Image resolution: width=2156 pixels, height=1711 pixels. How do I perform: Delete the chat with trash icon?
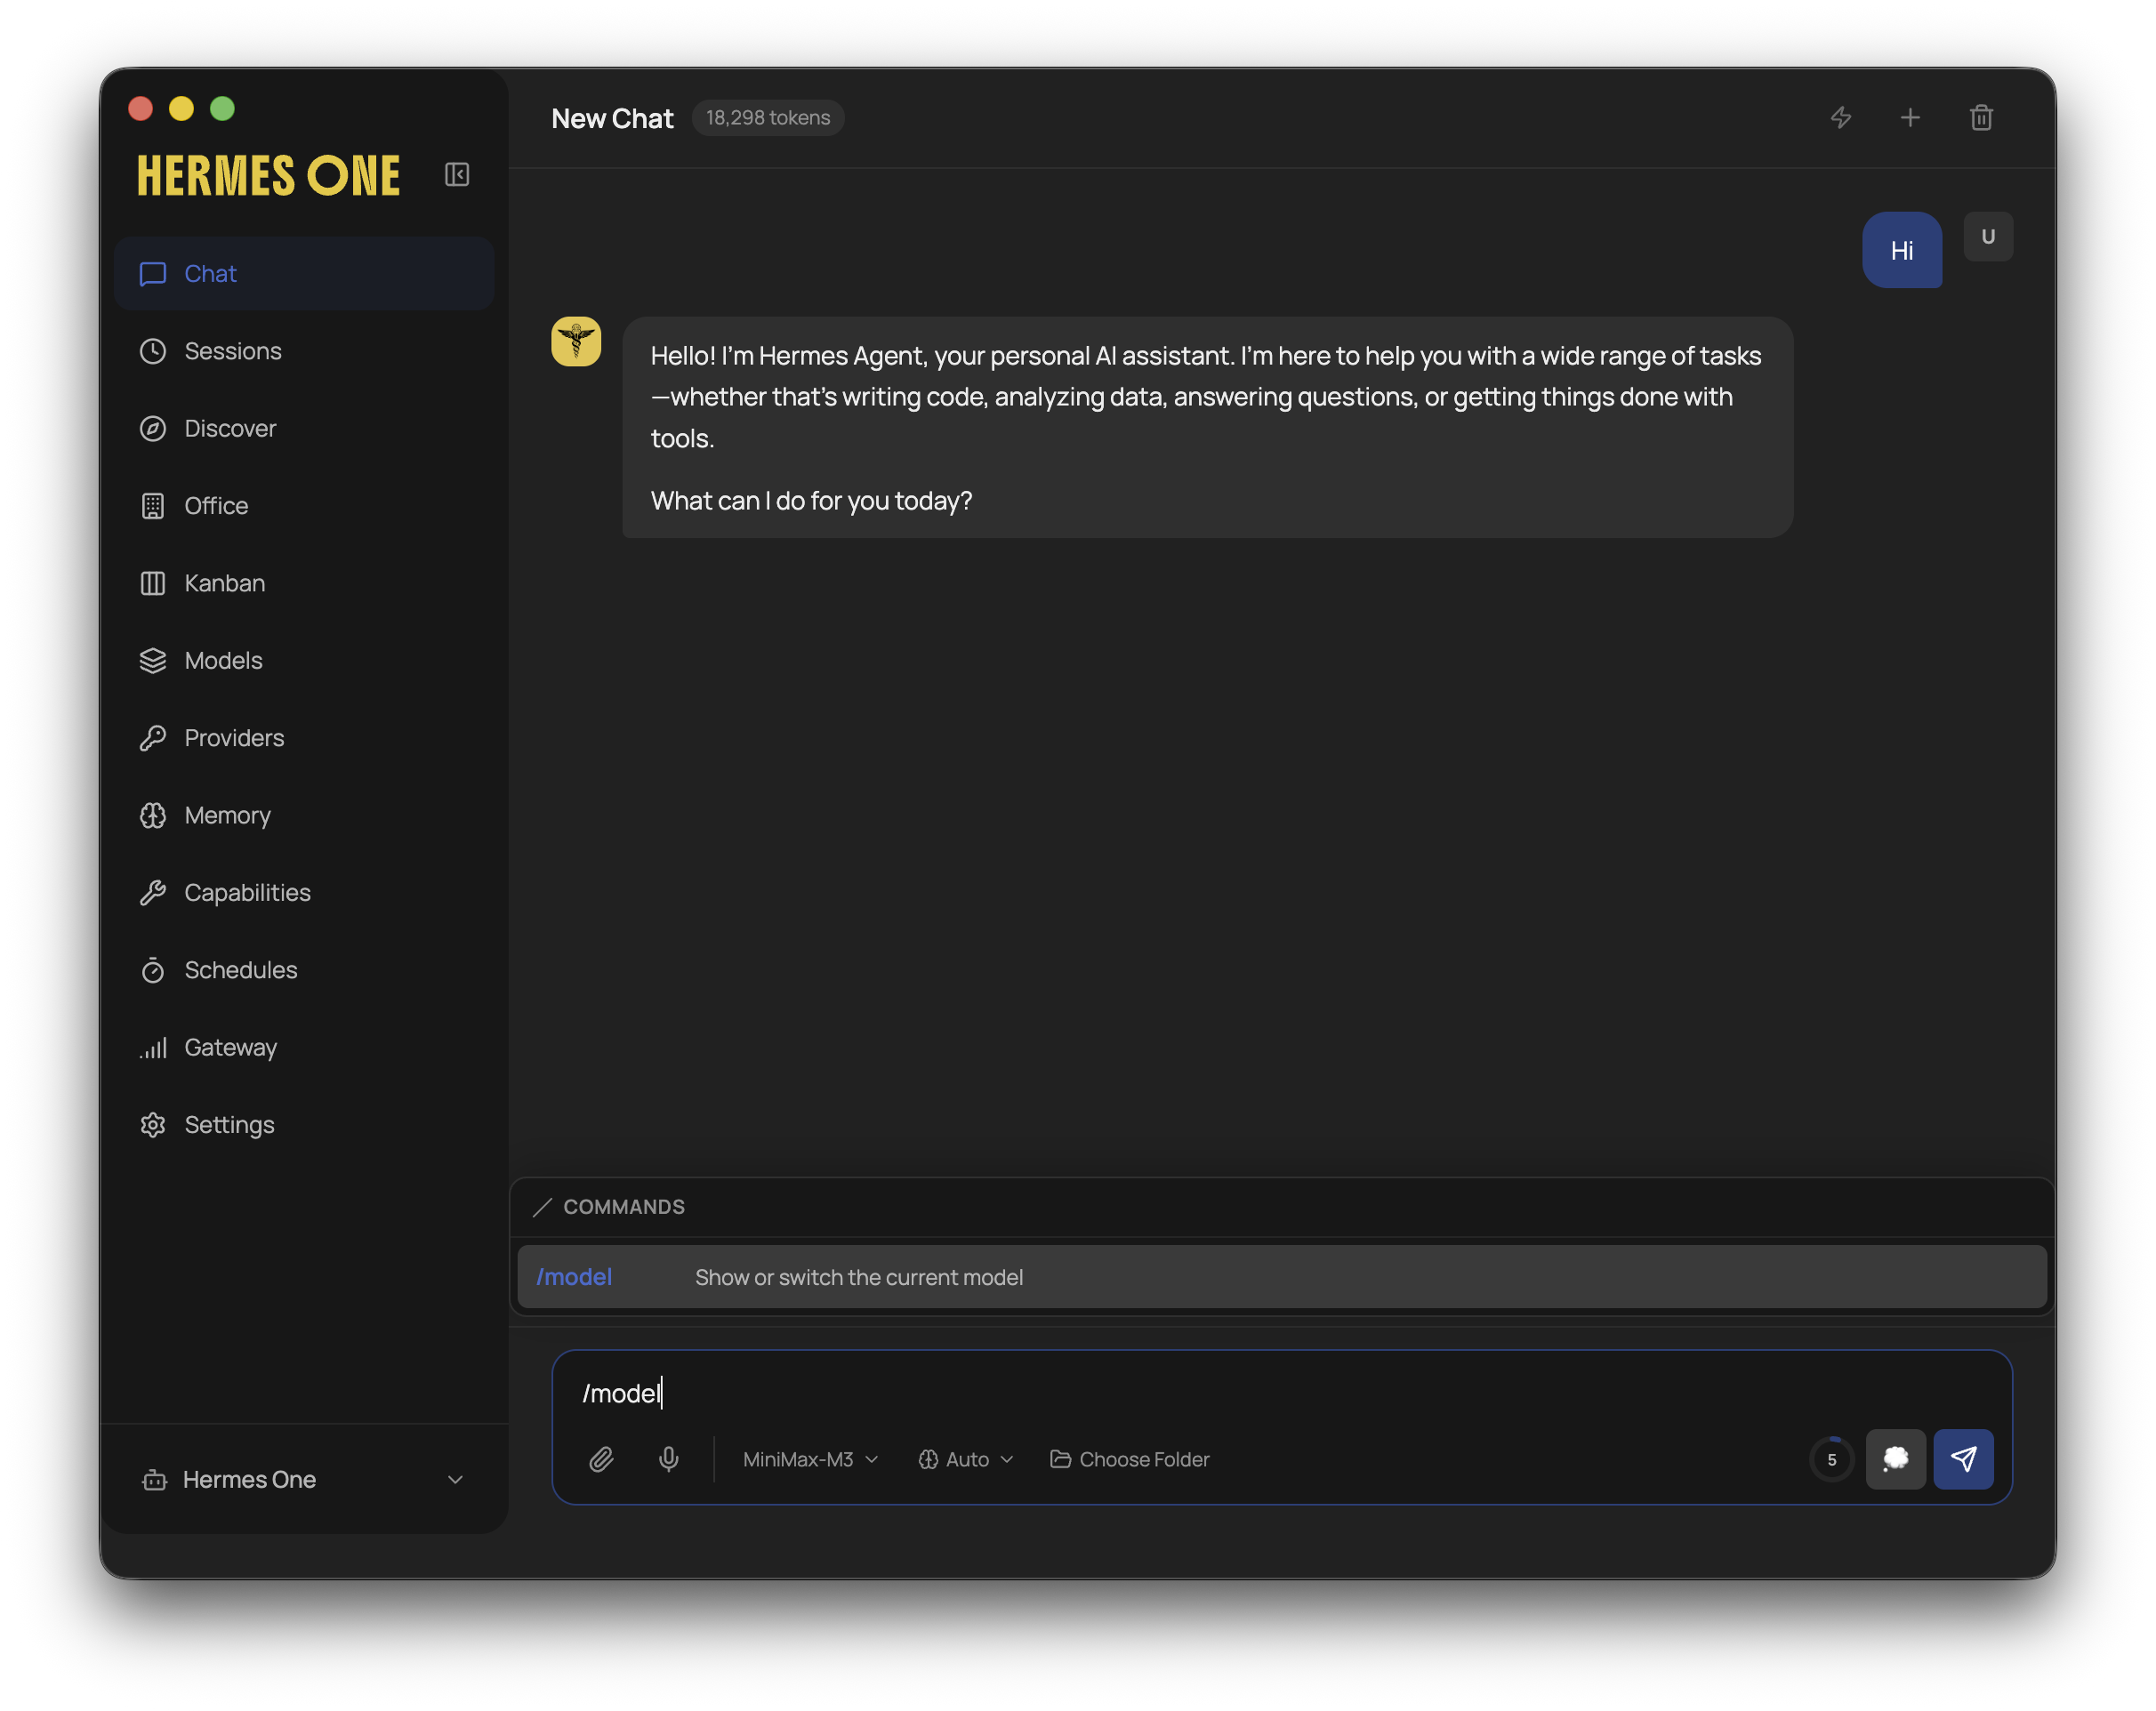[1981, 118]
